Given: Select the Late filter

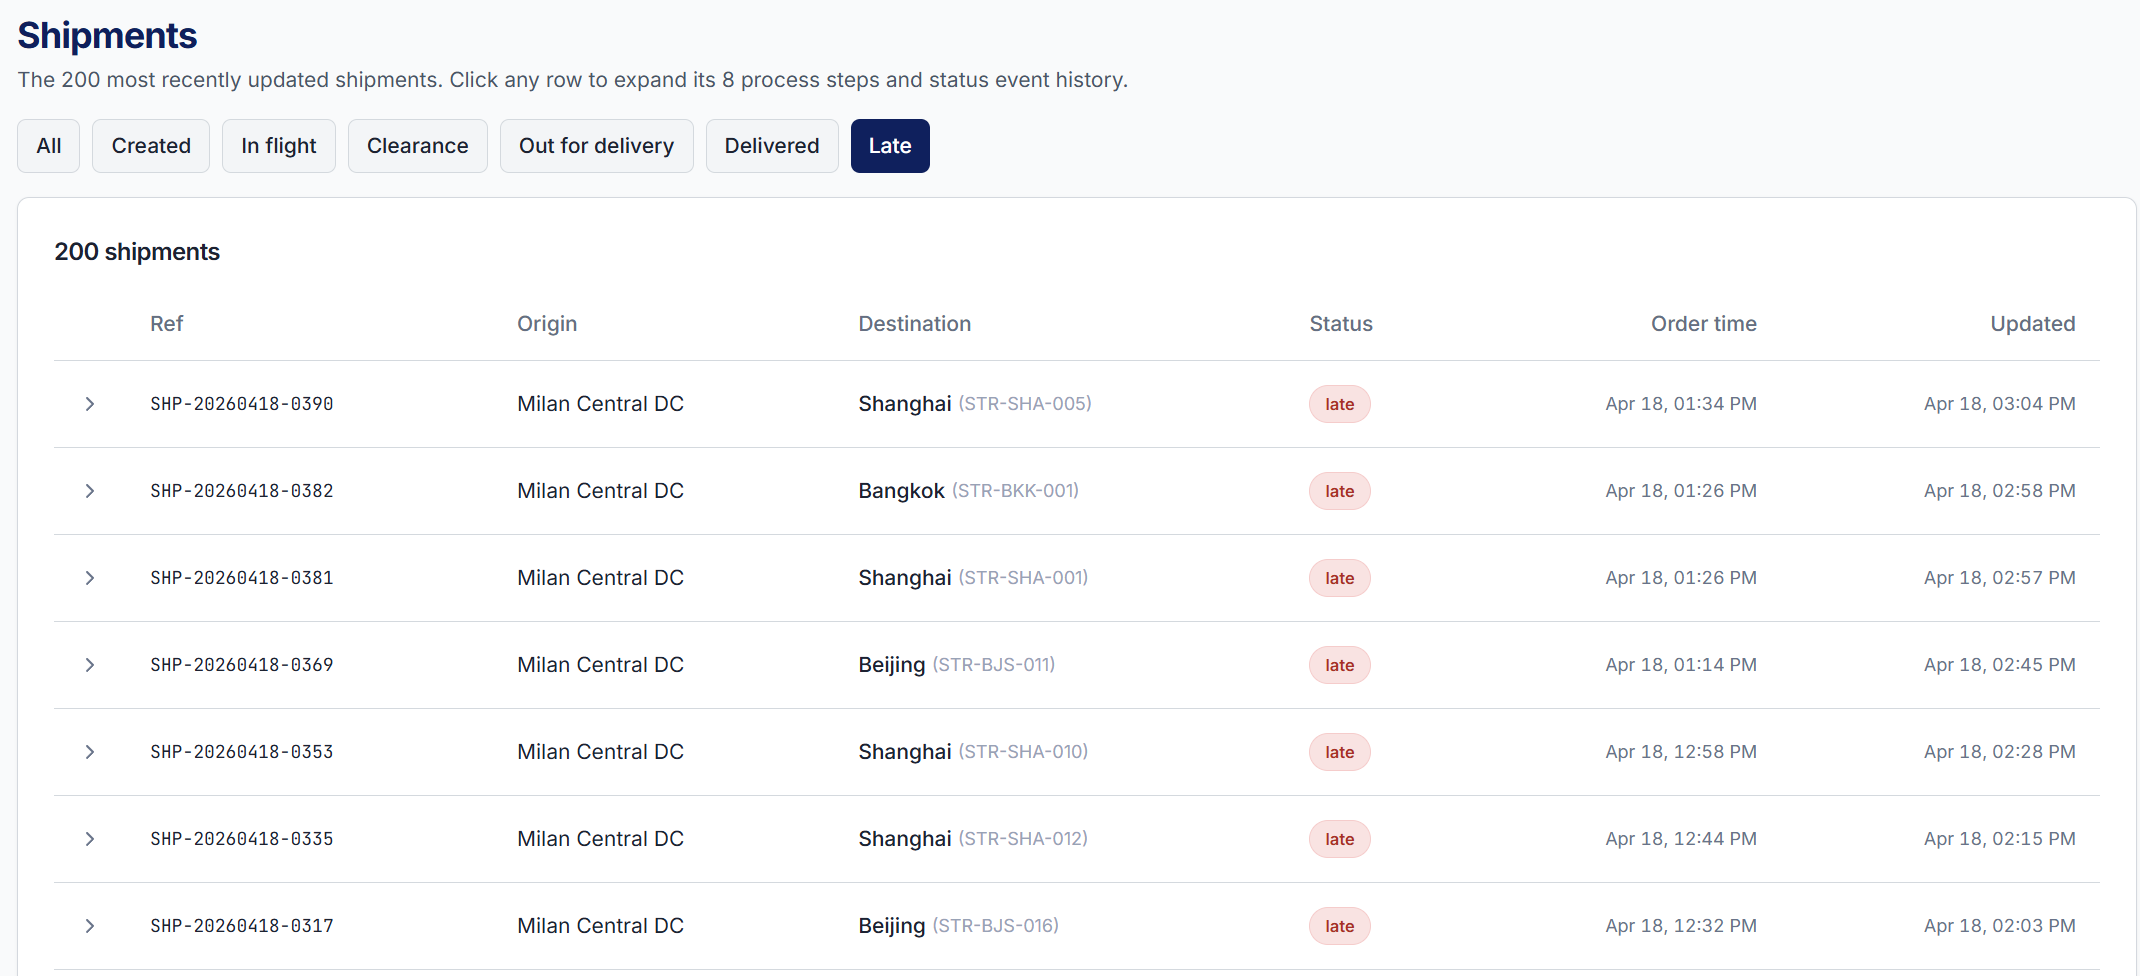Looking at the screenshot, I should 890,146.
